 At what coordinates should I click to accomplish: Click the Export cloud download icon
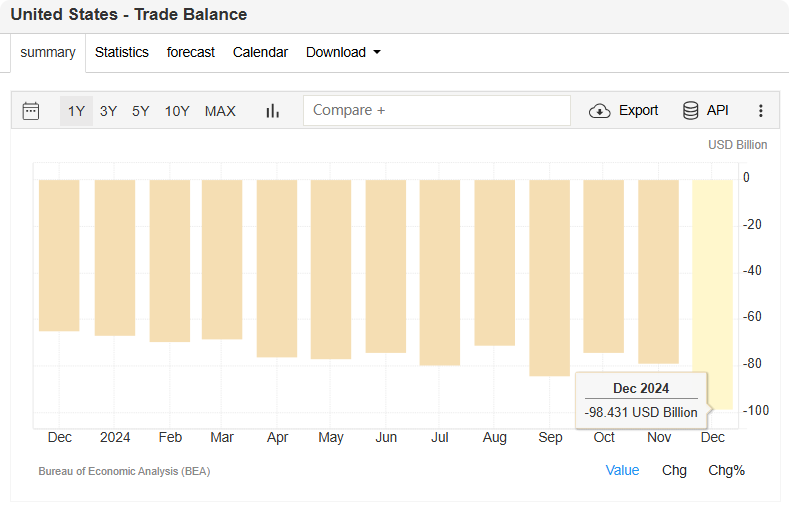tap(600, 111)
